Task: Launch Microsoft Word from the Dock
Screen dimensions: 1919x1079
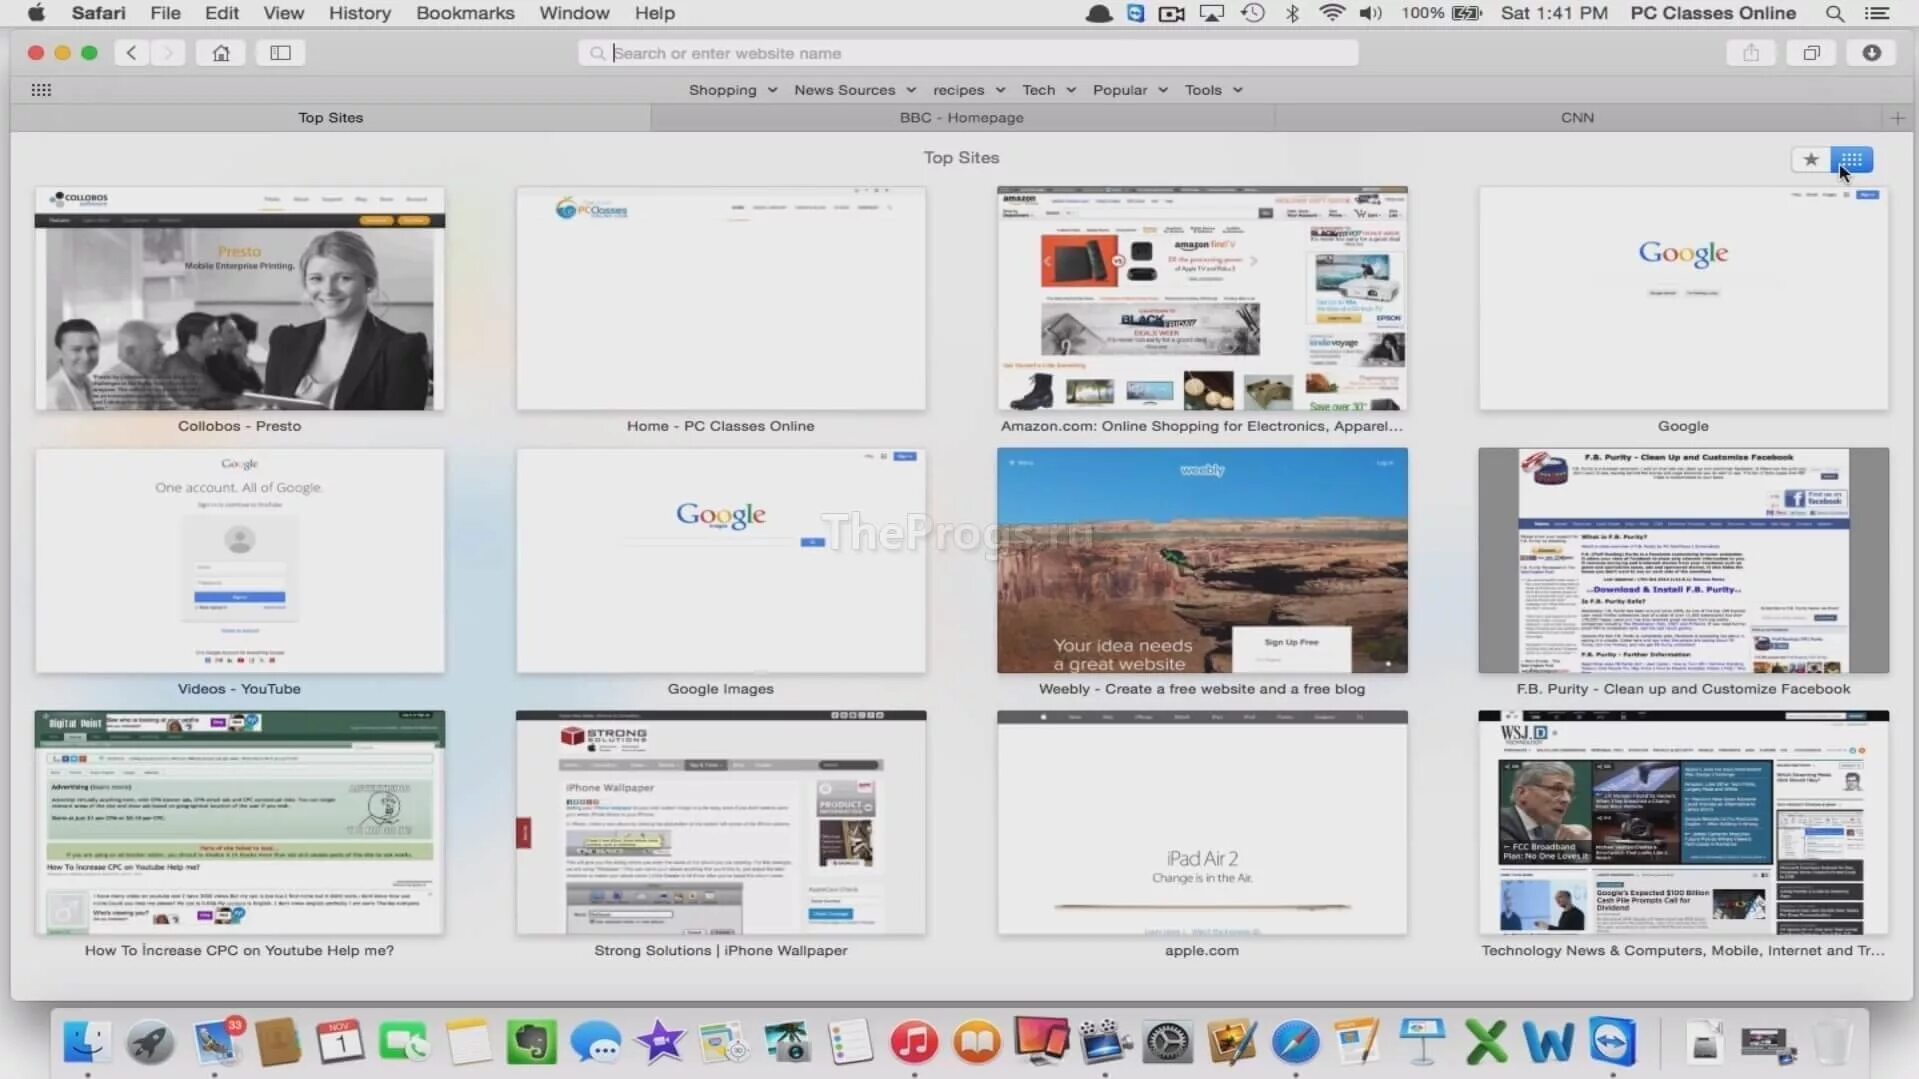Action: 1548,1042
